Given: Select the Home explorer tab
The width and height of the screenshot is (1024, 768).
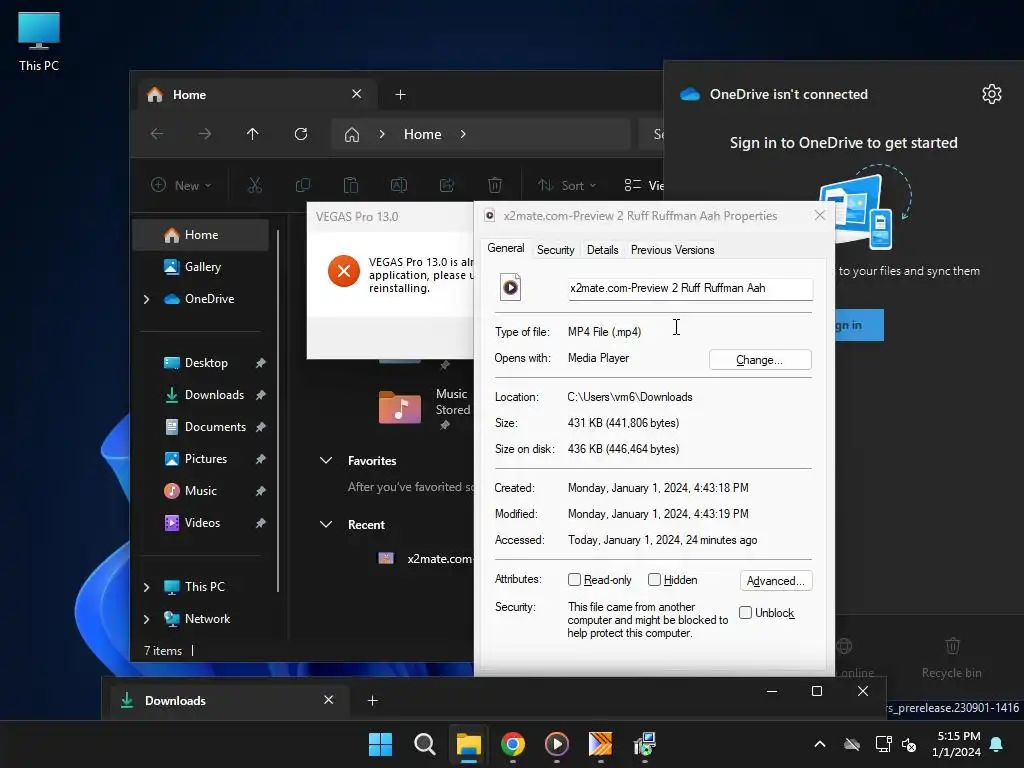Looking at the screenshot, I should click(255, 95).
